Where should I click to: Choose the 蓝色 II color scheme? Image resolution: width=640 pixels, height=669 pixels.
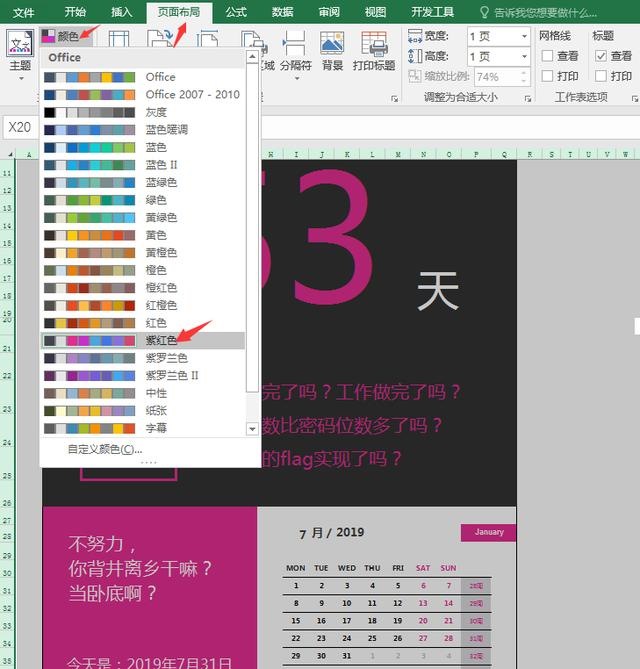click(x=143, y=165)
